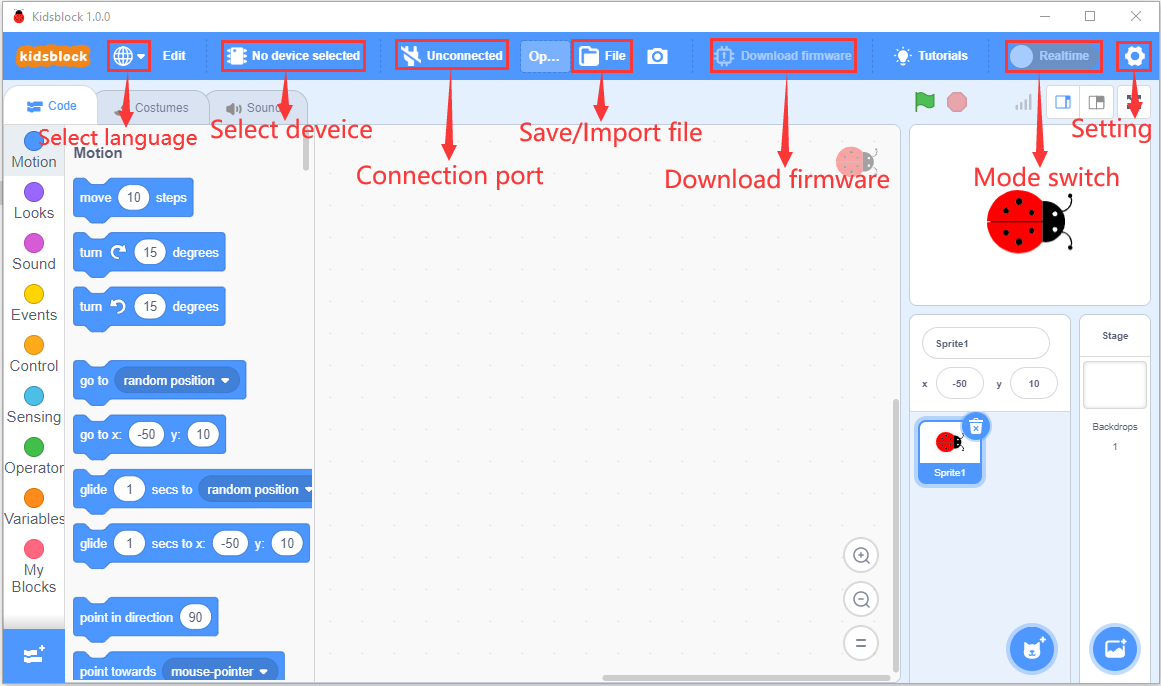Open the language globe dropdown
This screenshot has width=1161, height=686.
point(129,56)
